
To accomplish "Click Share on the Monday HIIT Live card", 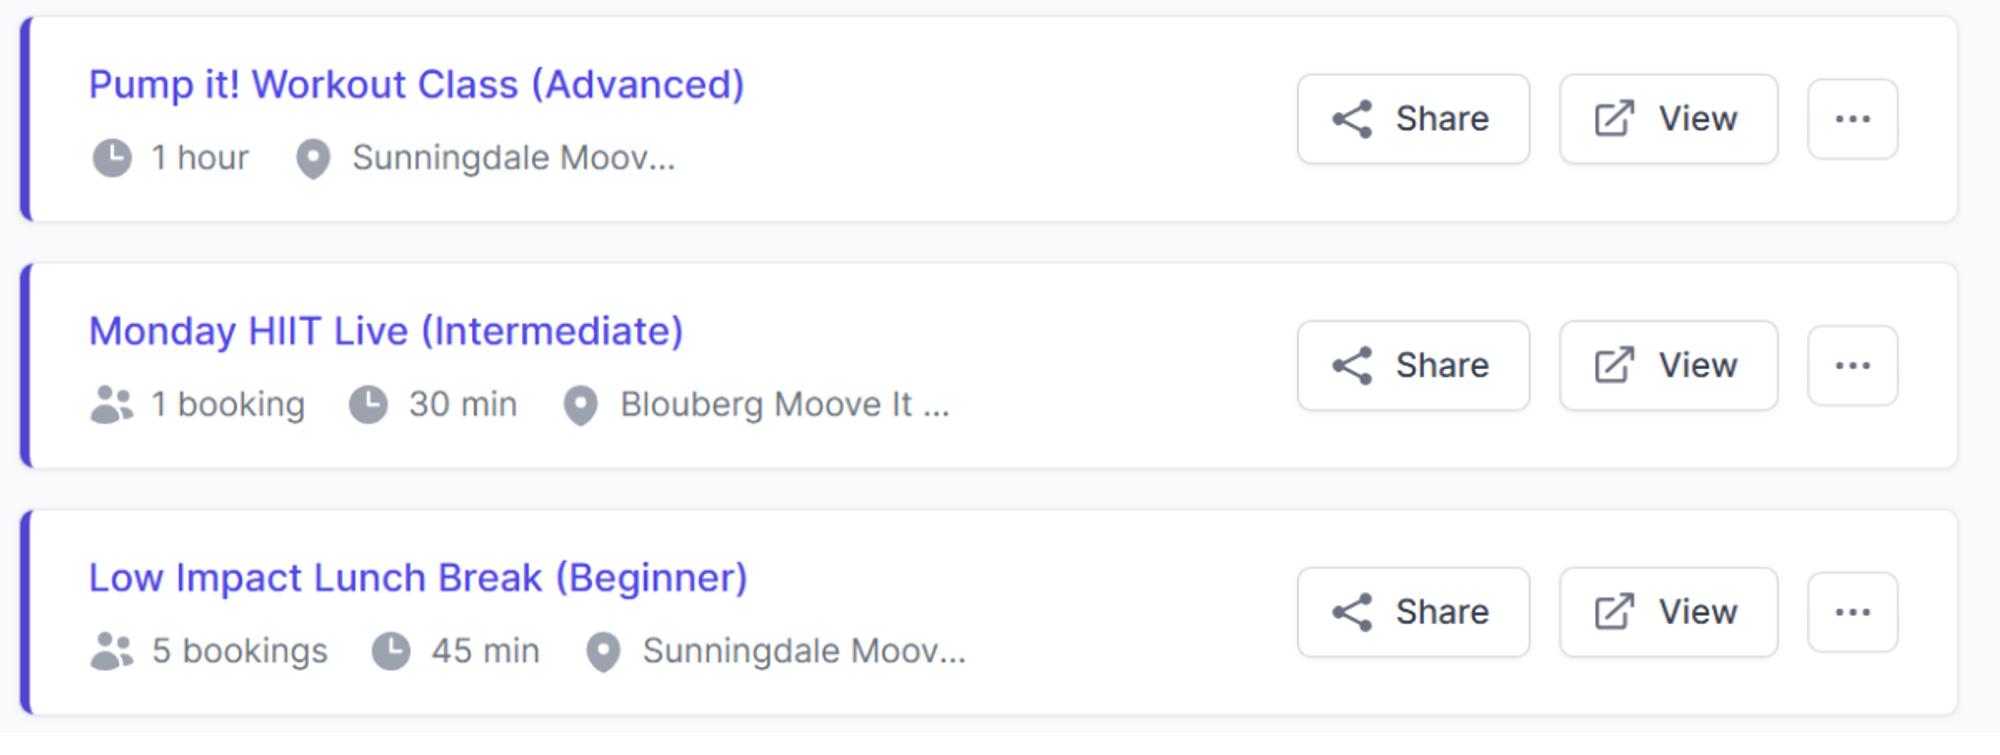I will tap(1413, 366).
